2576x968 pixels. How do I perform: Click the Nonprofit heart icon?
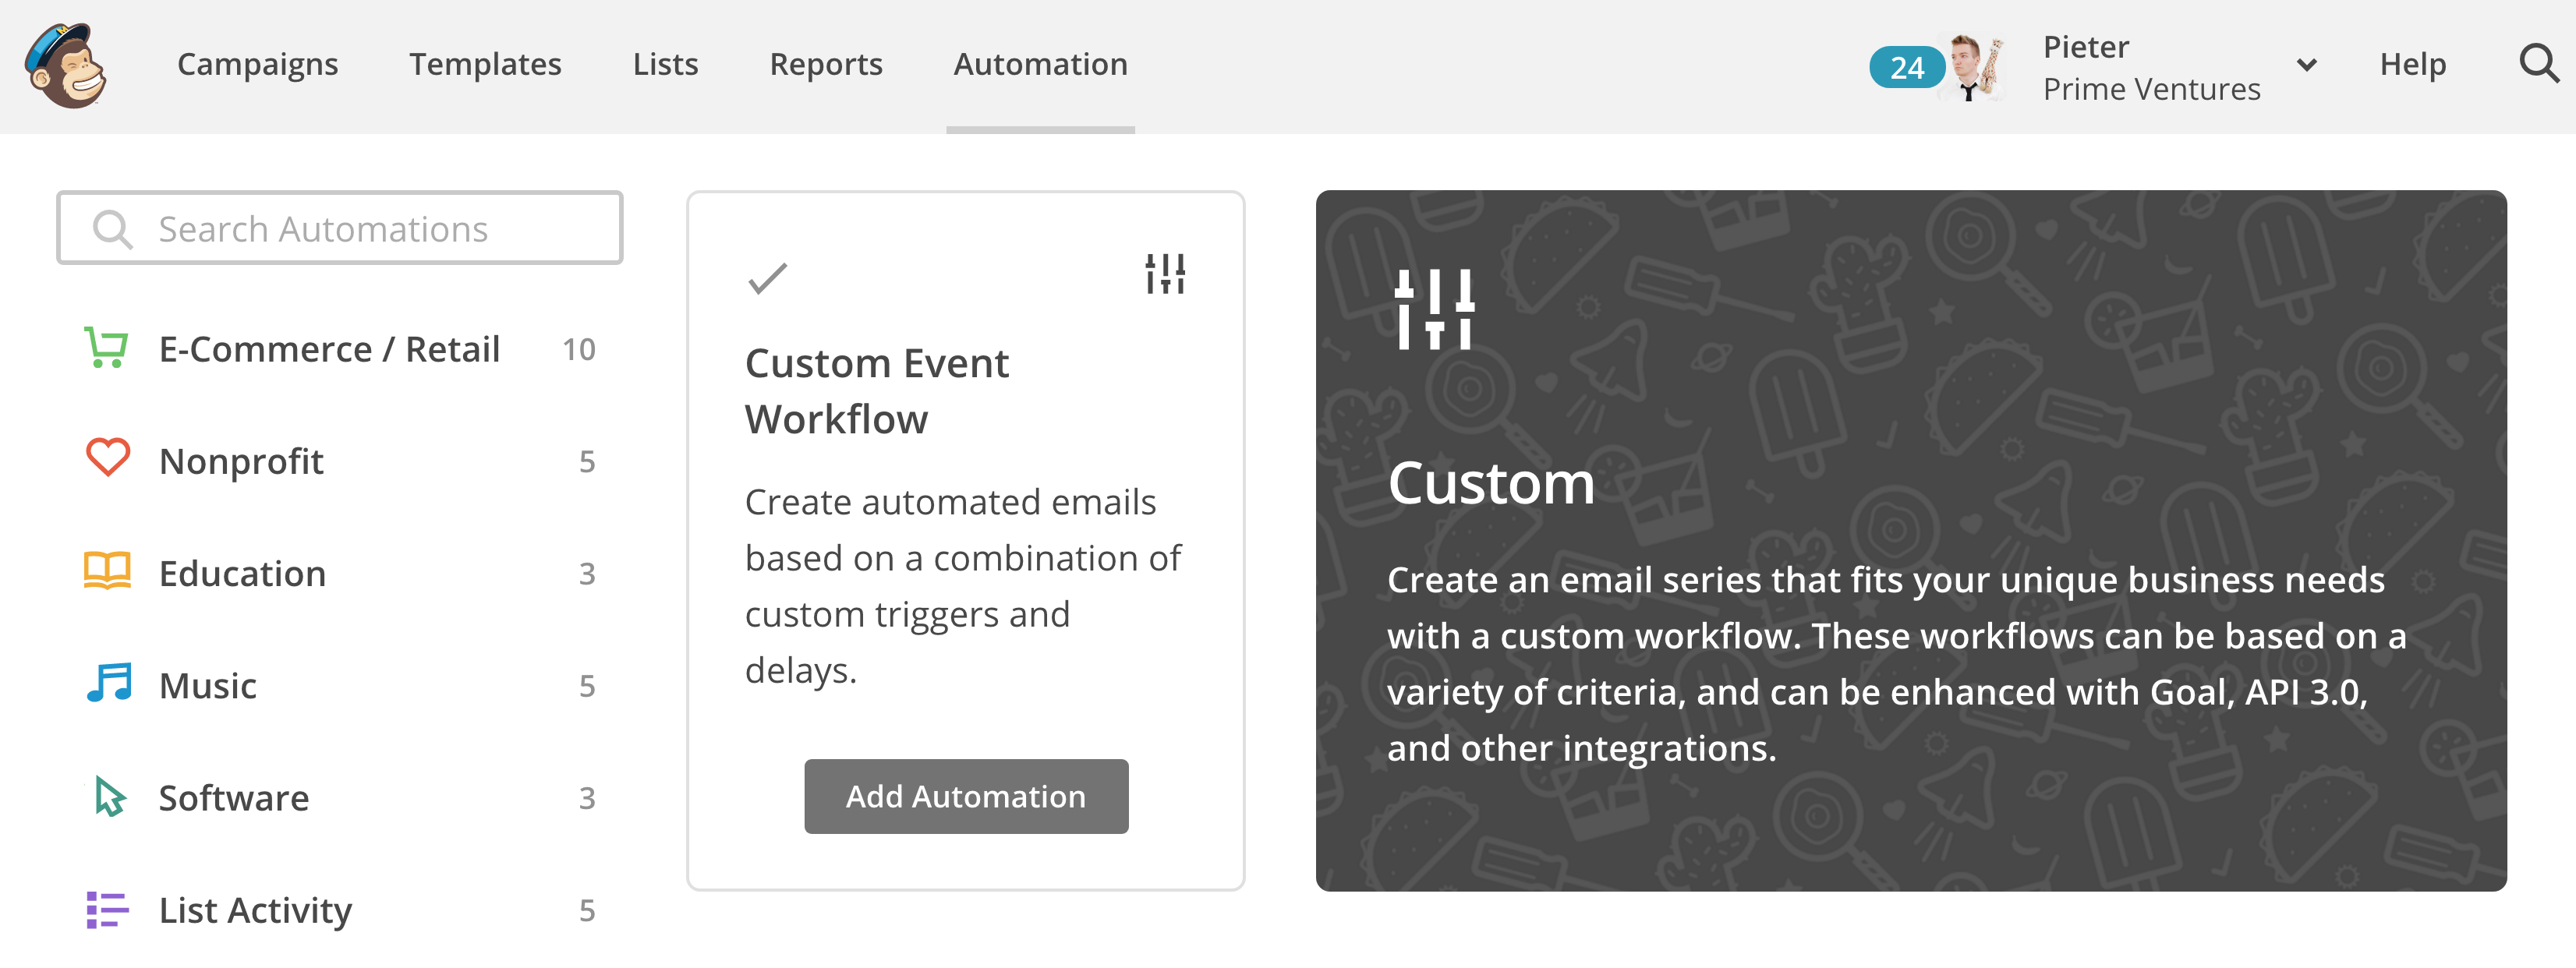(x=107, y=459)
